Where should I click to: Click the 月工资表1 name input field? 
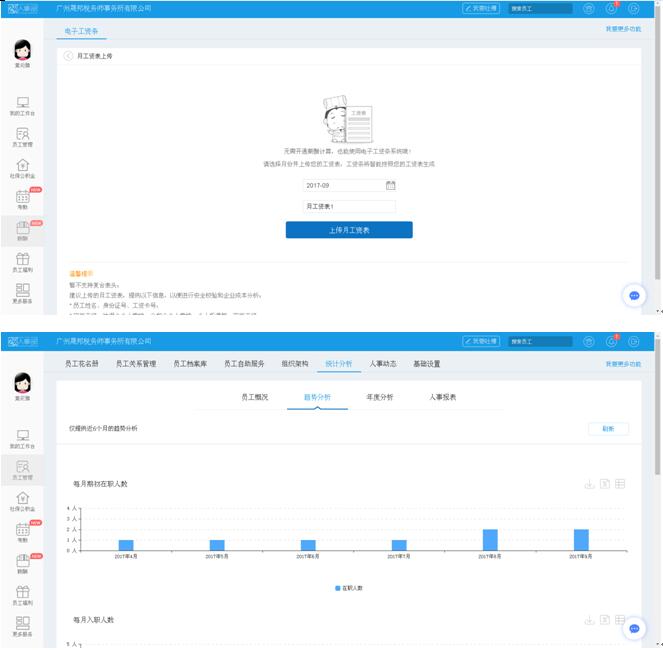point(349,207)
